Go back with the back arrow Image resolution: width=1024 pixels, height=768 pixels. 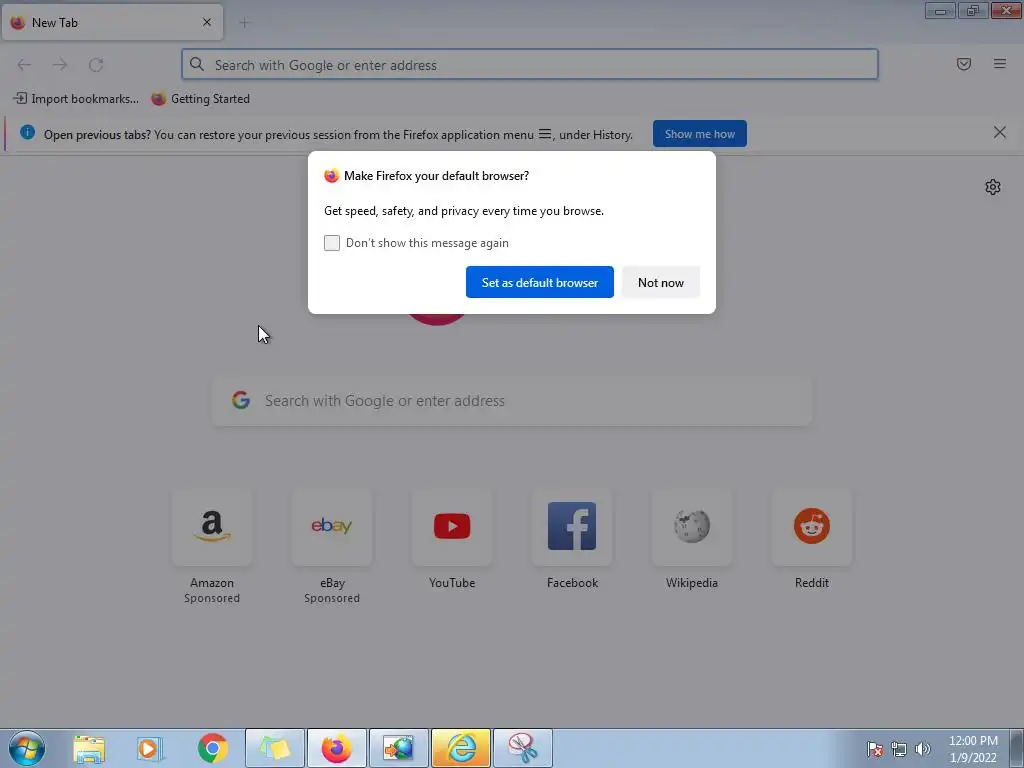pos(24,65)
